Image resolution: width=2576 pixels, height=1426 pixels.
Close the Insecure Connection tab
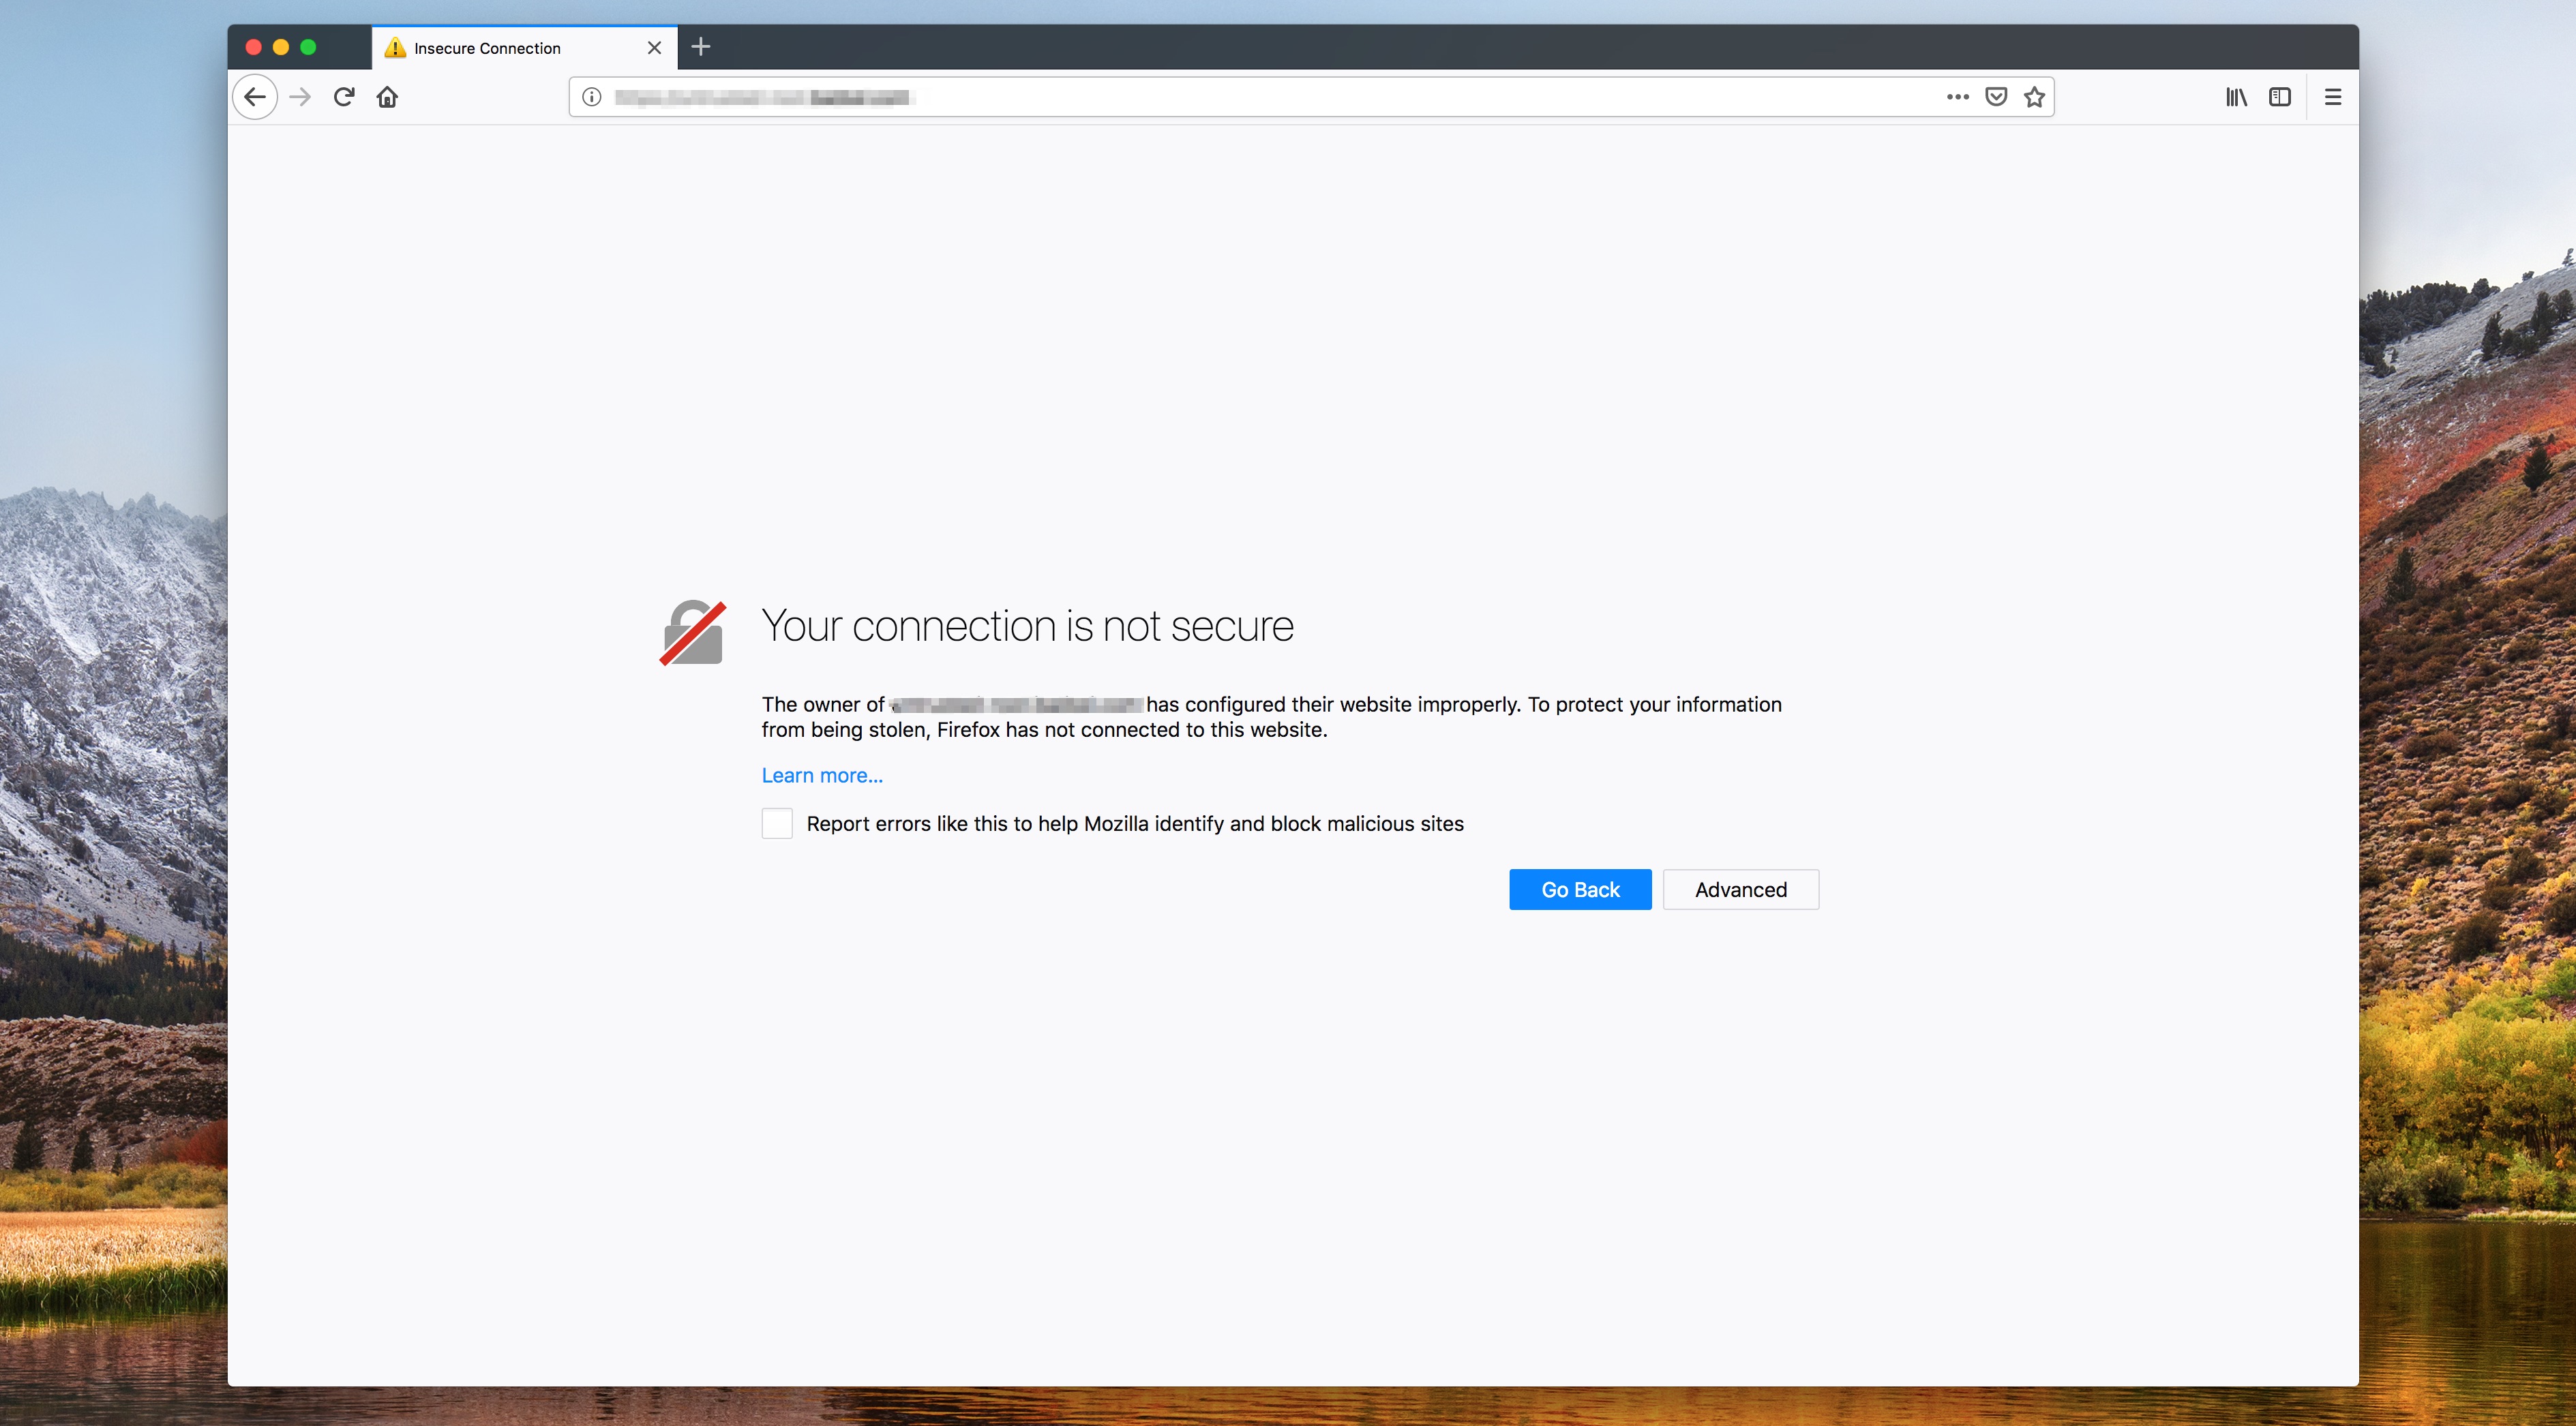point(654,48)
